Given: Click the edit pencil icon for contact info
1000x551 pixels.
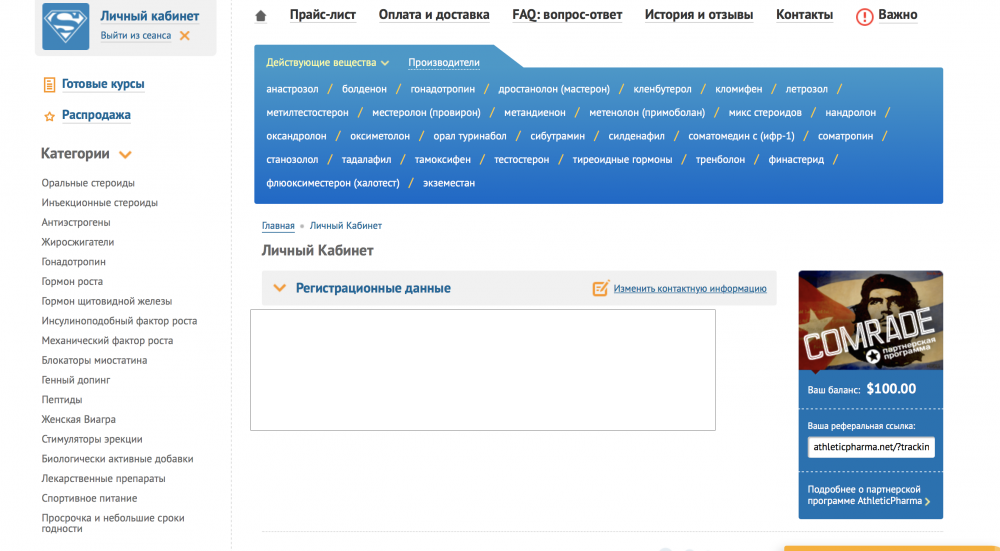Looking at the screenshot, I should click(x=600, y=288).
